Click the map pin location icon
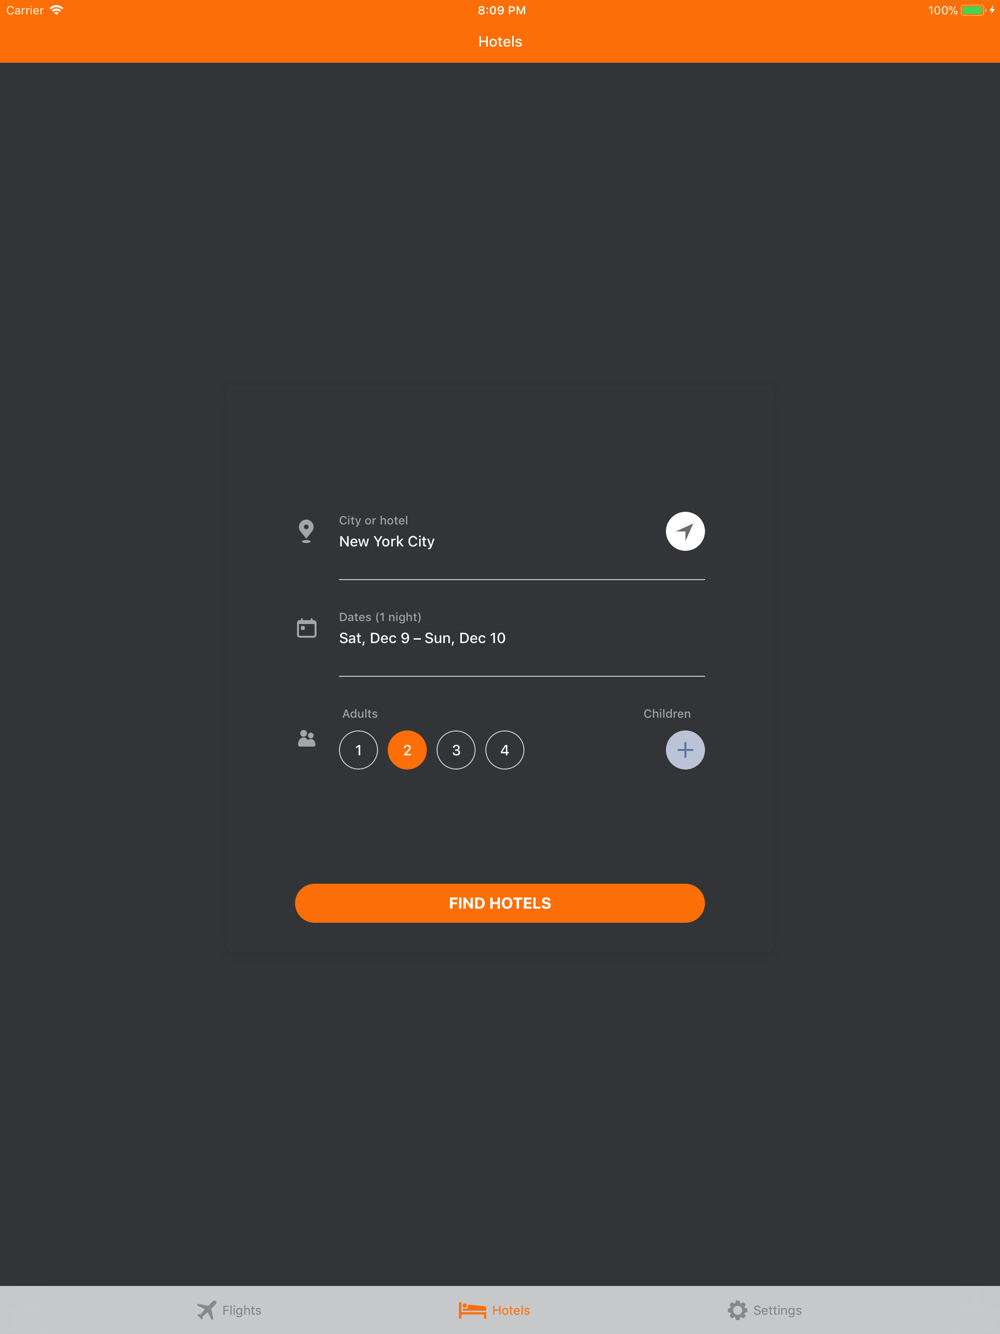Image resolution: width=1000 pixels, height=1334 pixels. (306, 531)
